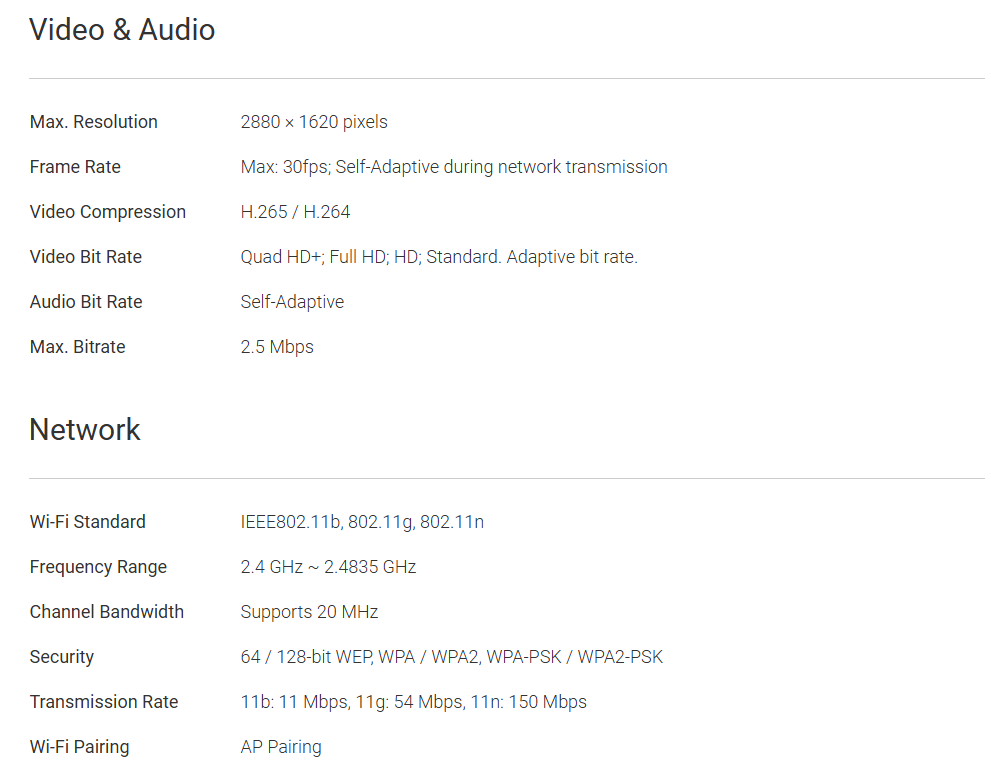Click the Network section heading
The width and height of the screenshot is (999, 769).
coord(85,430)
